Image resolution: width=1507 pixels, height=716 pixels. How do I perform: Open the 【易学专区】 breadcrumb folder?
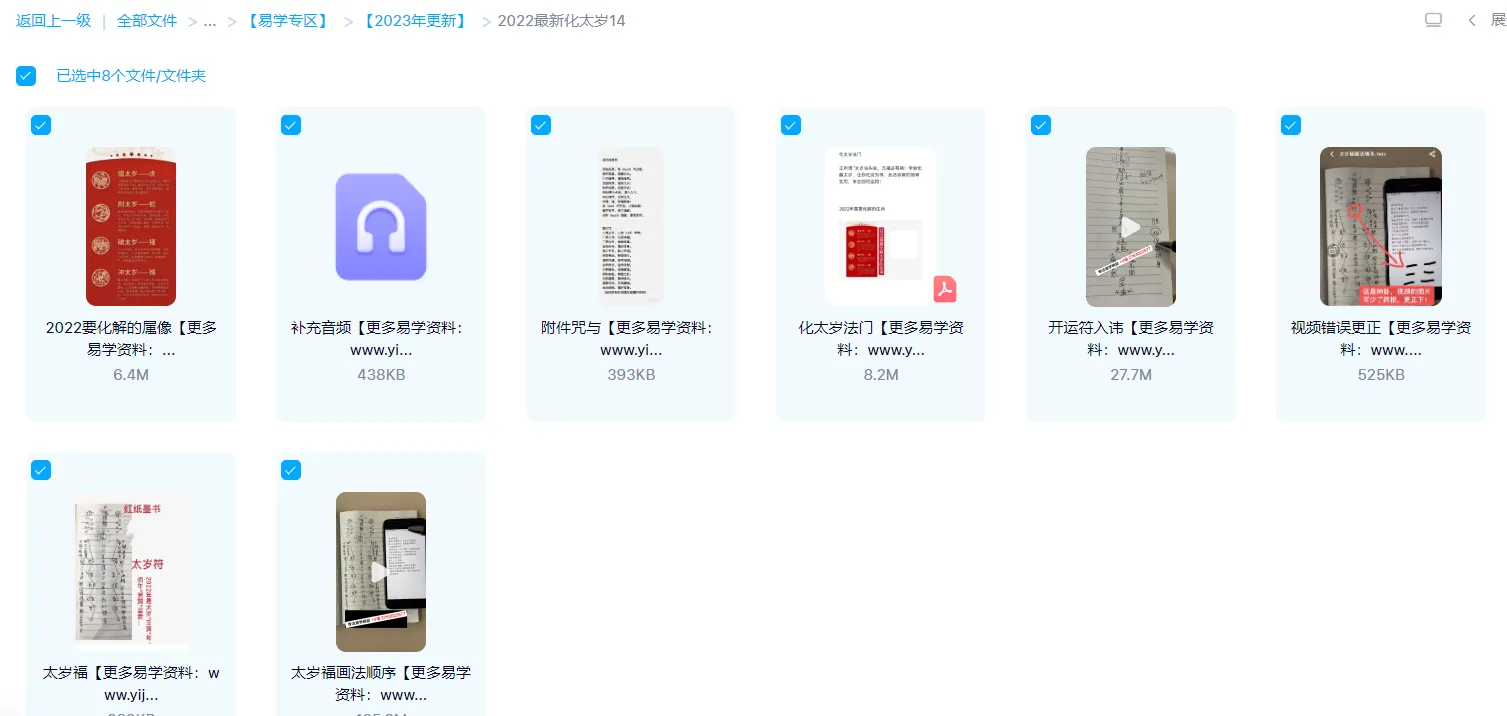tap(287, 20)
